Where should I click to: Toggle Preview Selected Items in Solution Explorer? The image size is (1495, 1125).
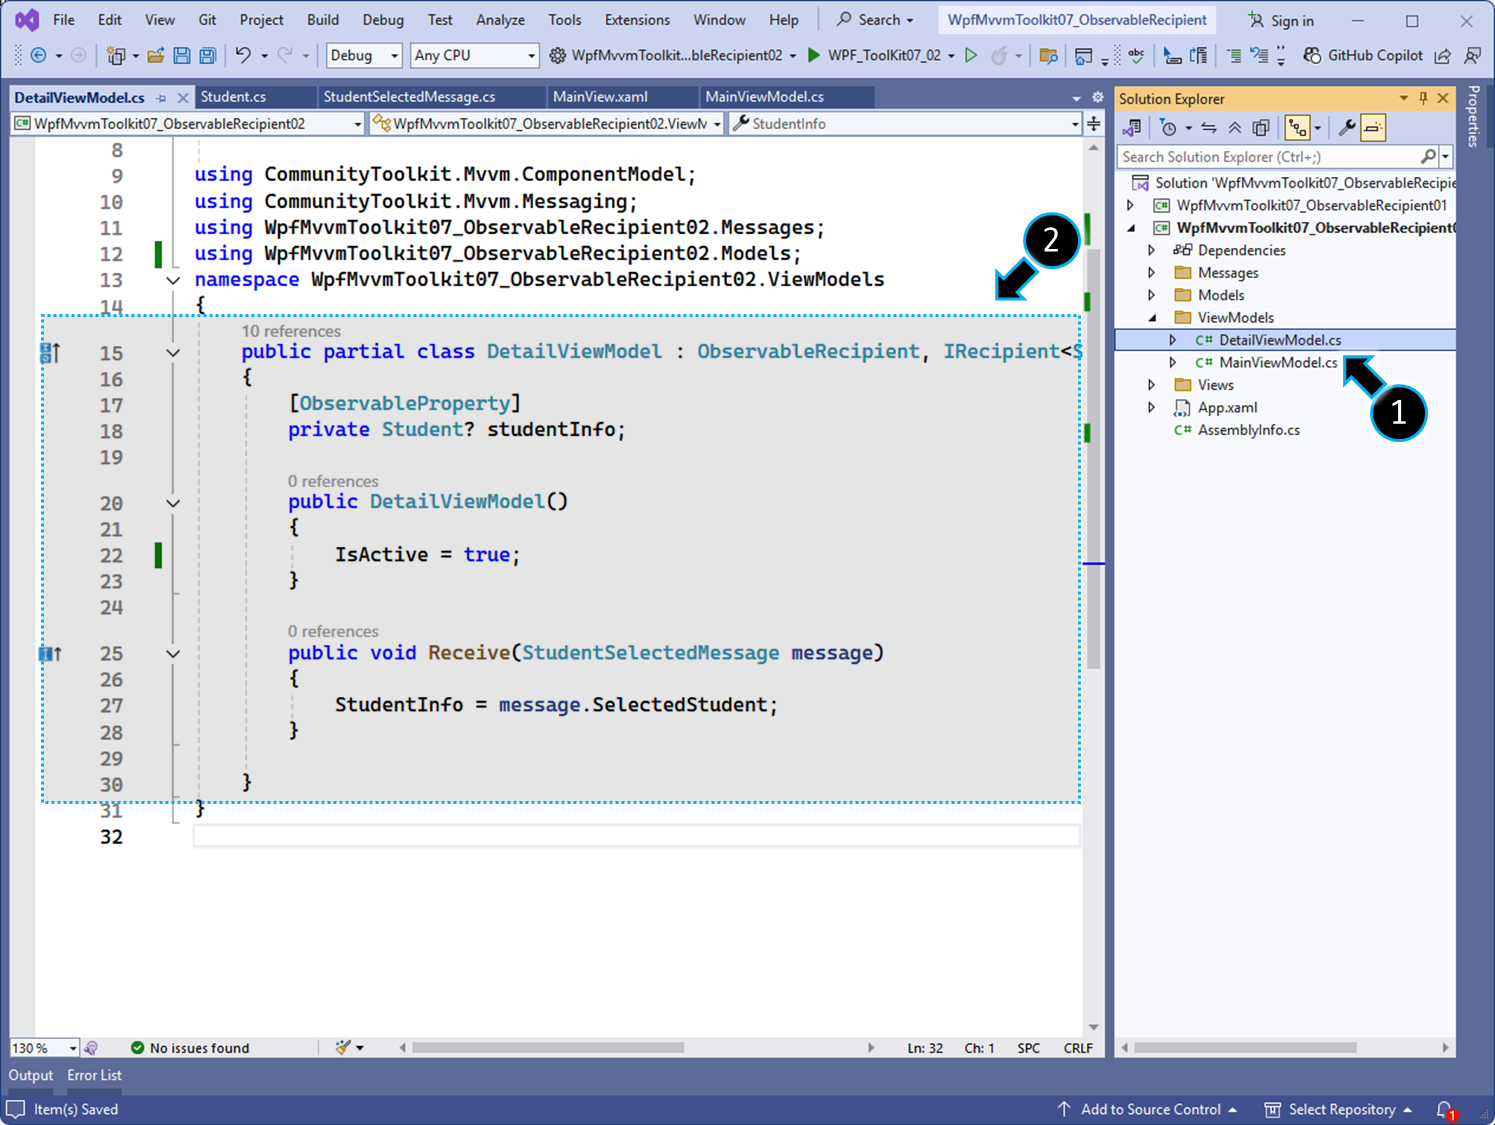1373,128
